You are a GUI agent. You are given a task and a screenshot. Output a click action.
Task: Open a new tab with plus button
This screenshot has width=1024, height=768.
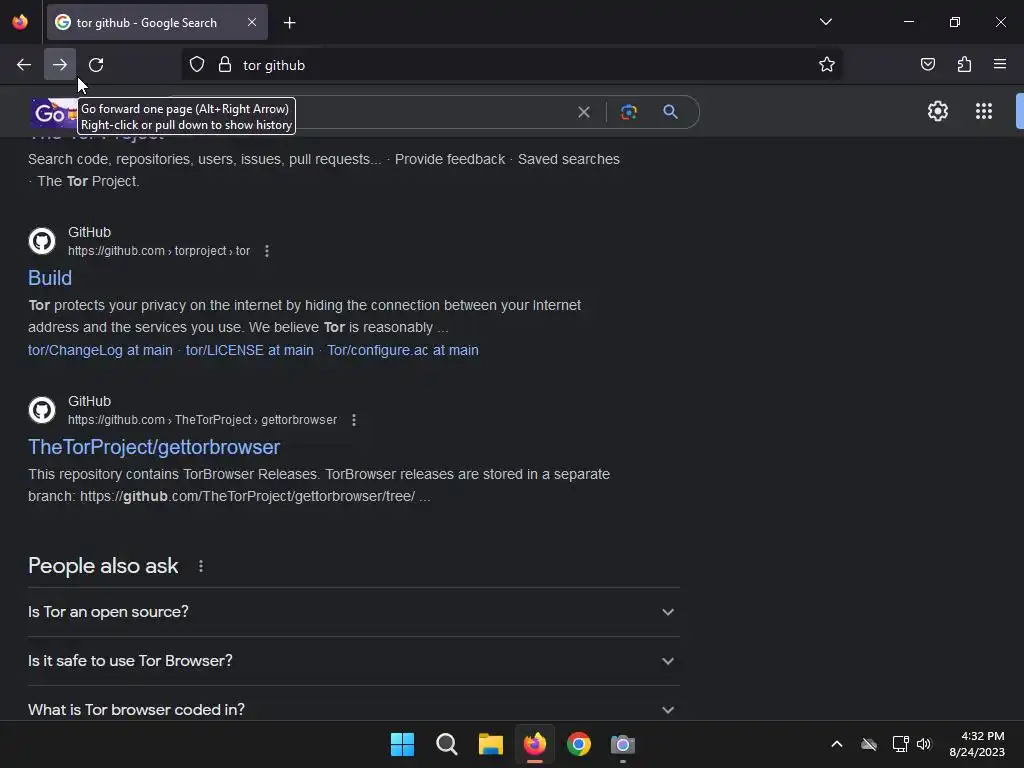[289, 23]
